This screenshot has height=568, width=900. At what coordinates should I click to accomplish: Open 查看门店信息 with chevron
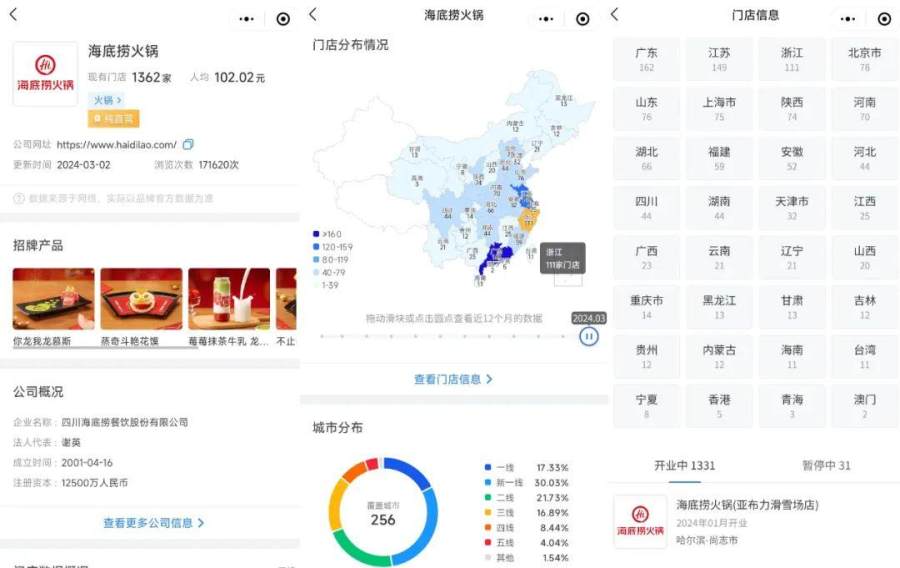click(453, 380)
